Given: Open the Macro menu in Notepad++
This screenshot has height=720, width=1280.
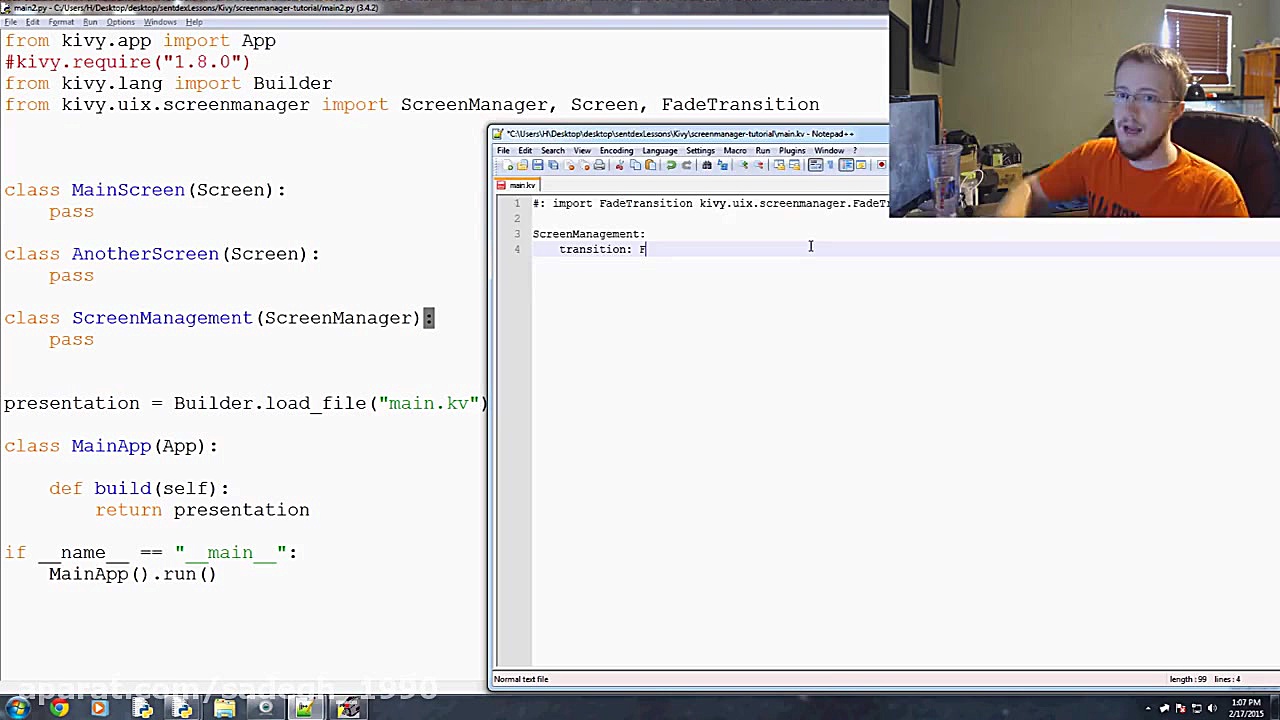Looking at the screenshot, I should [735, 150].
